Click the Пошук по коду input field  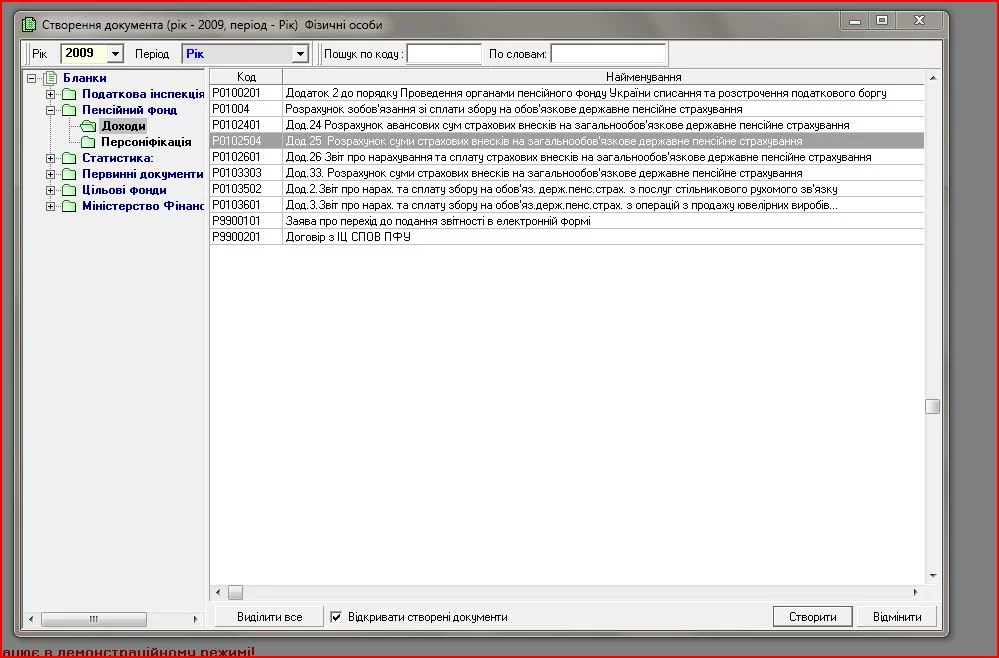444,54
